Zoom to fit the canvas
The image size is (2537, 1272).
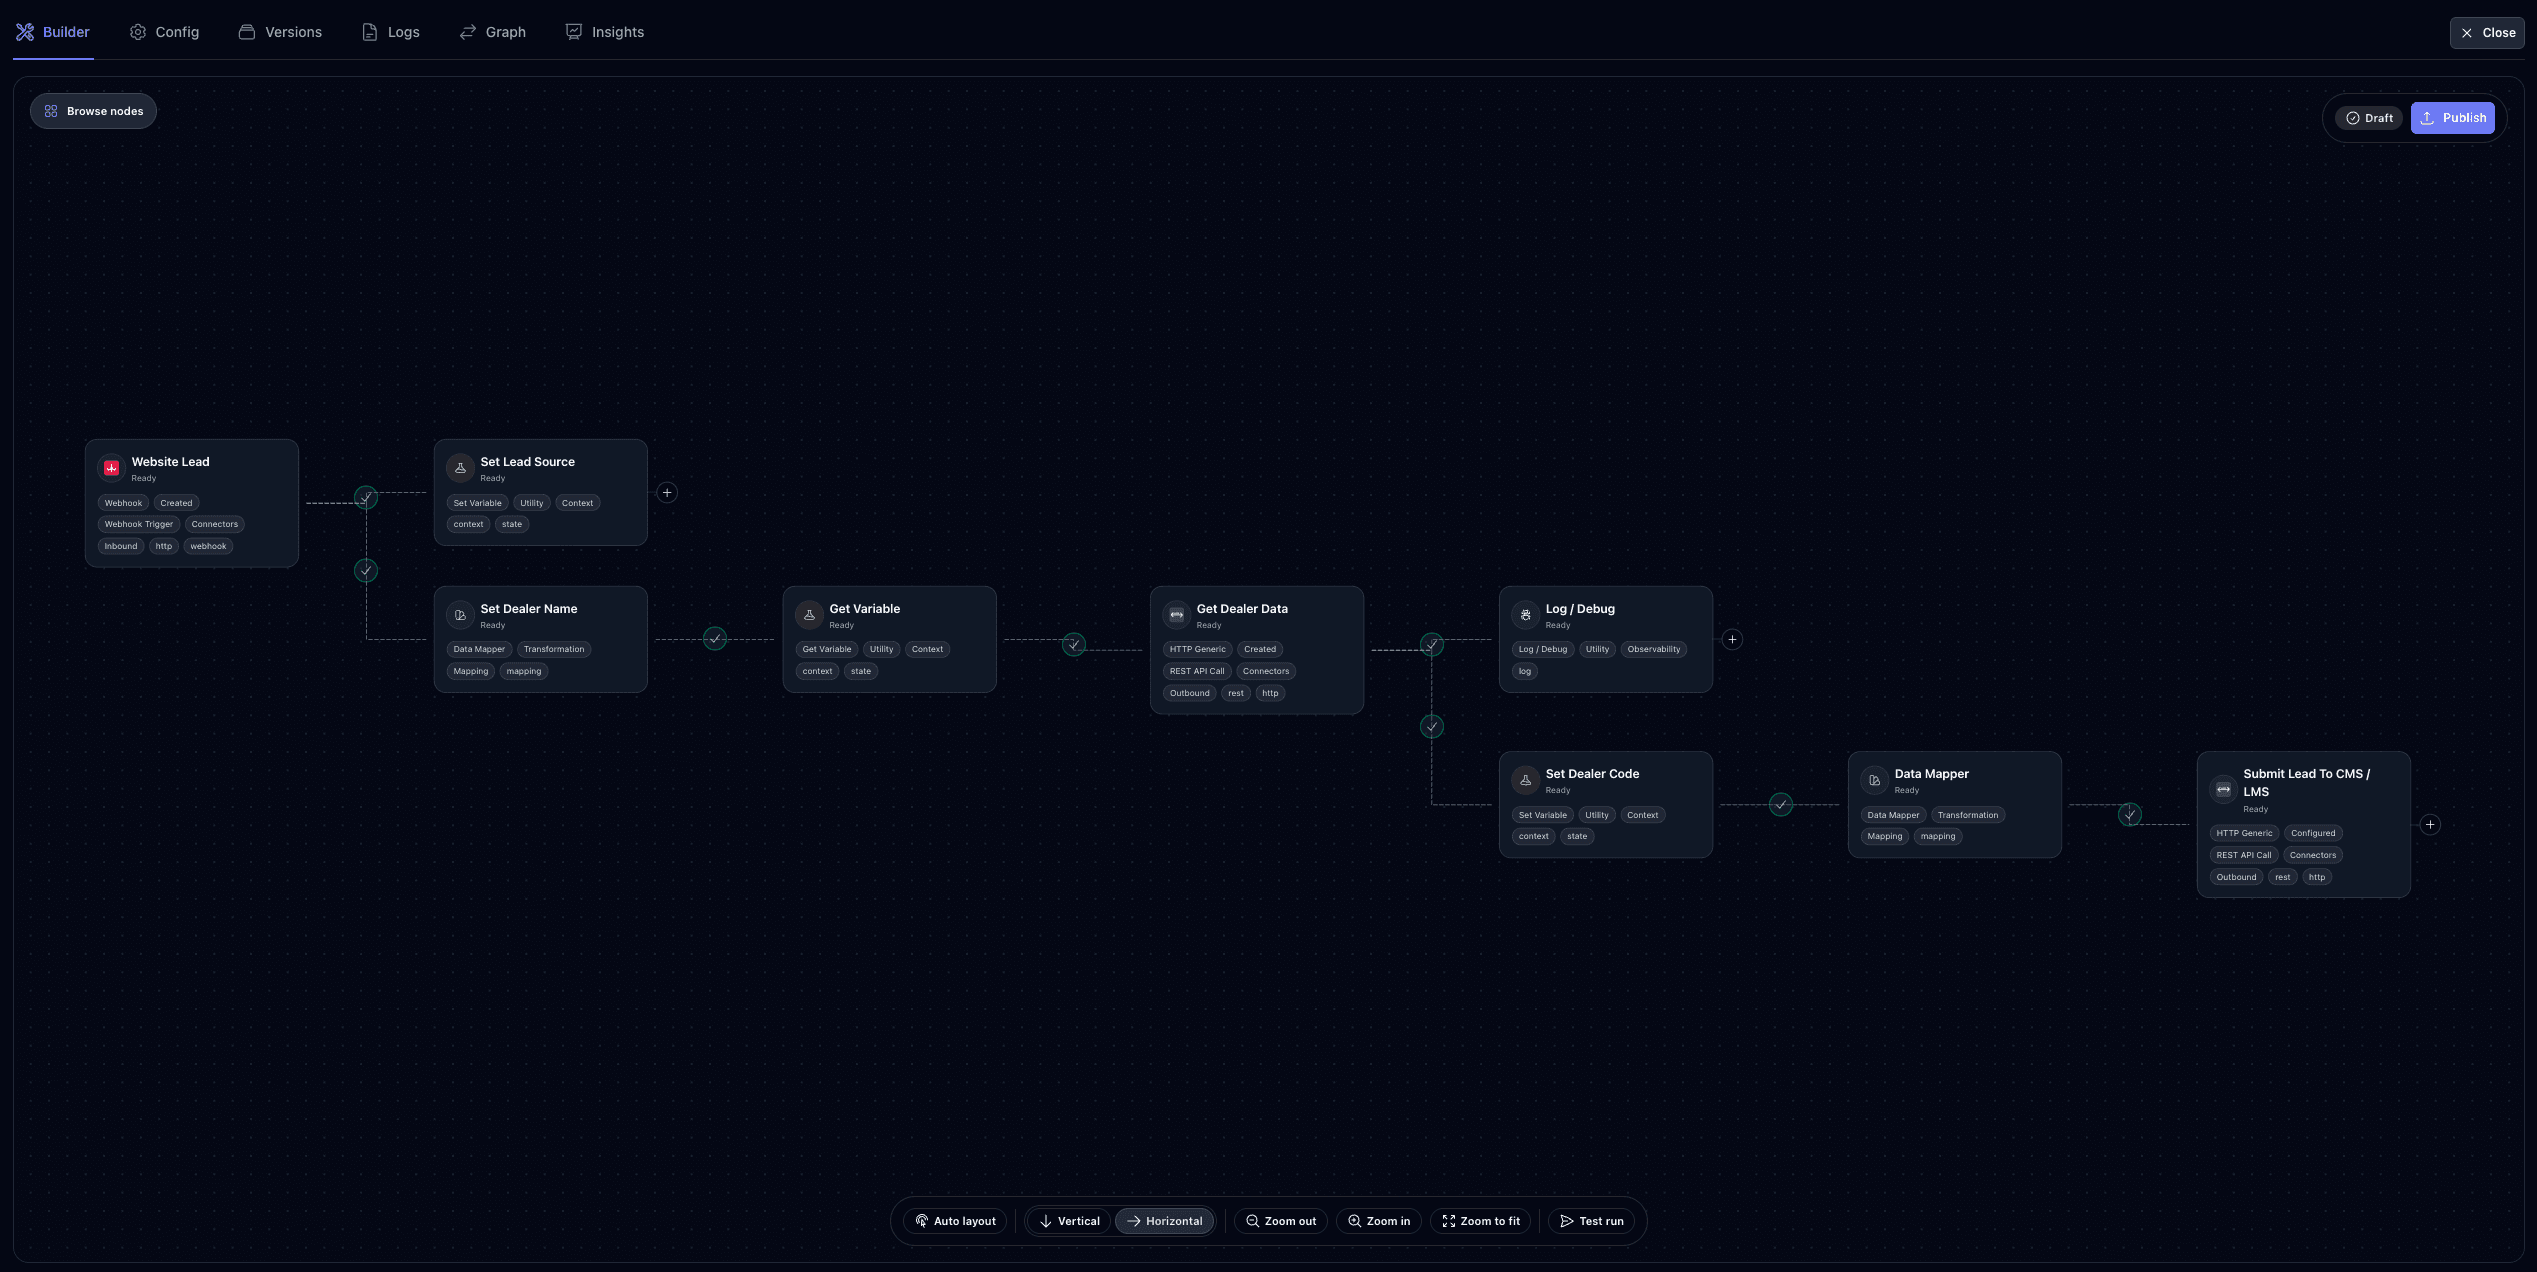1481,1221
